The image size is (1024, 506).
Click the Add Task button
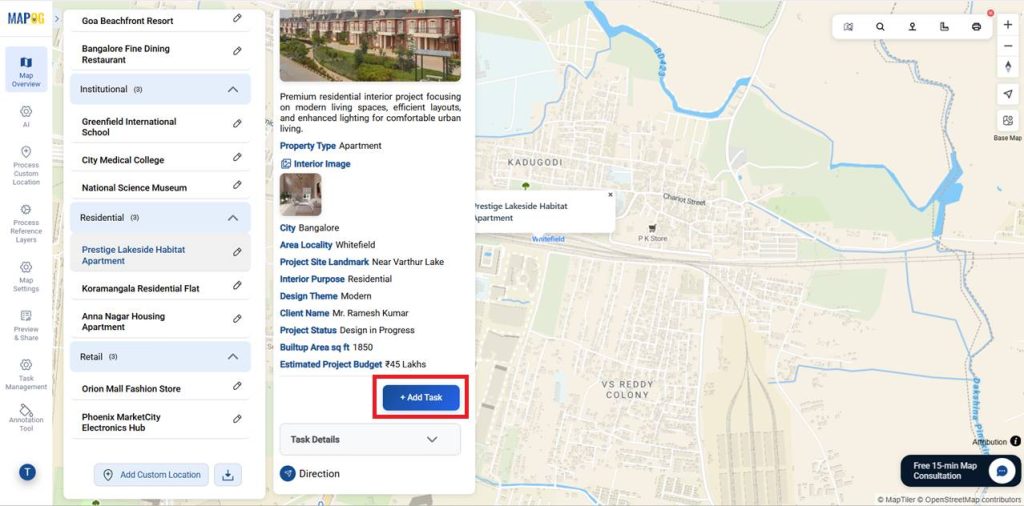[x=421, y=398]
